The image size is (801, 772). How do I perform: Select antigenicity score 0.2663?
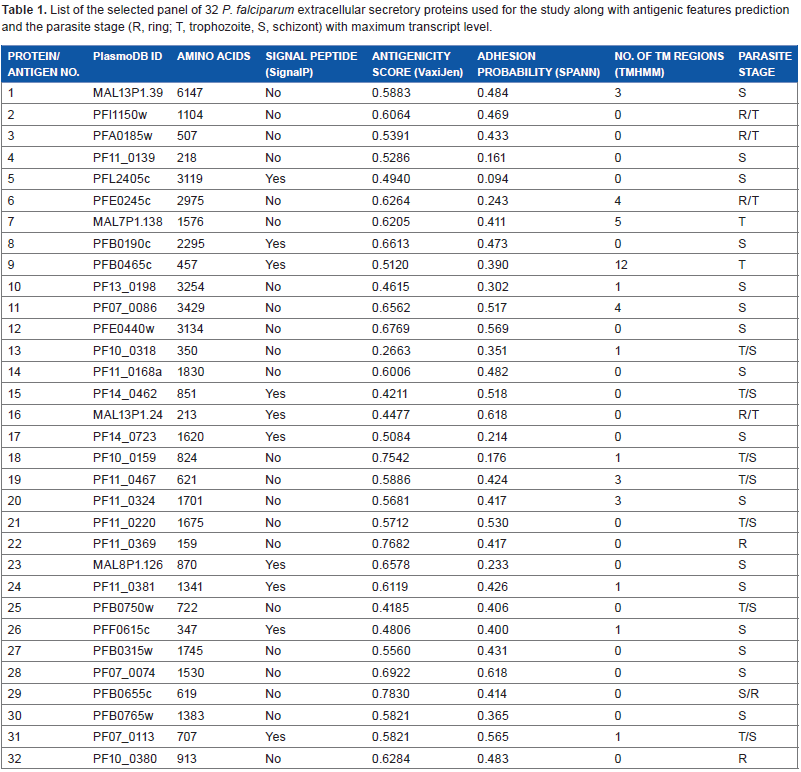(390, 351)
